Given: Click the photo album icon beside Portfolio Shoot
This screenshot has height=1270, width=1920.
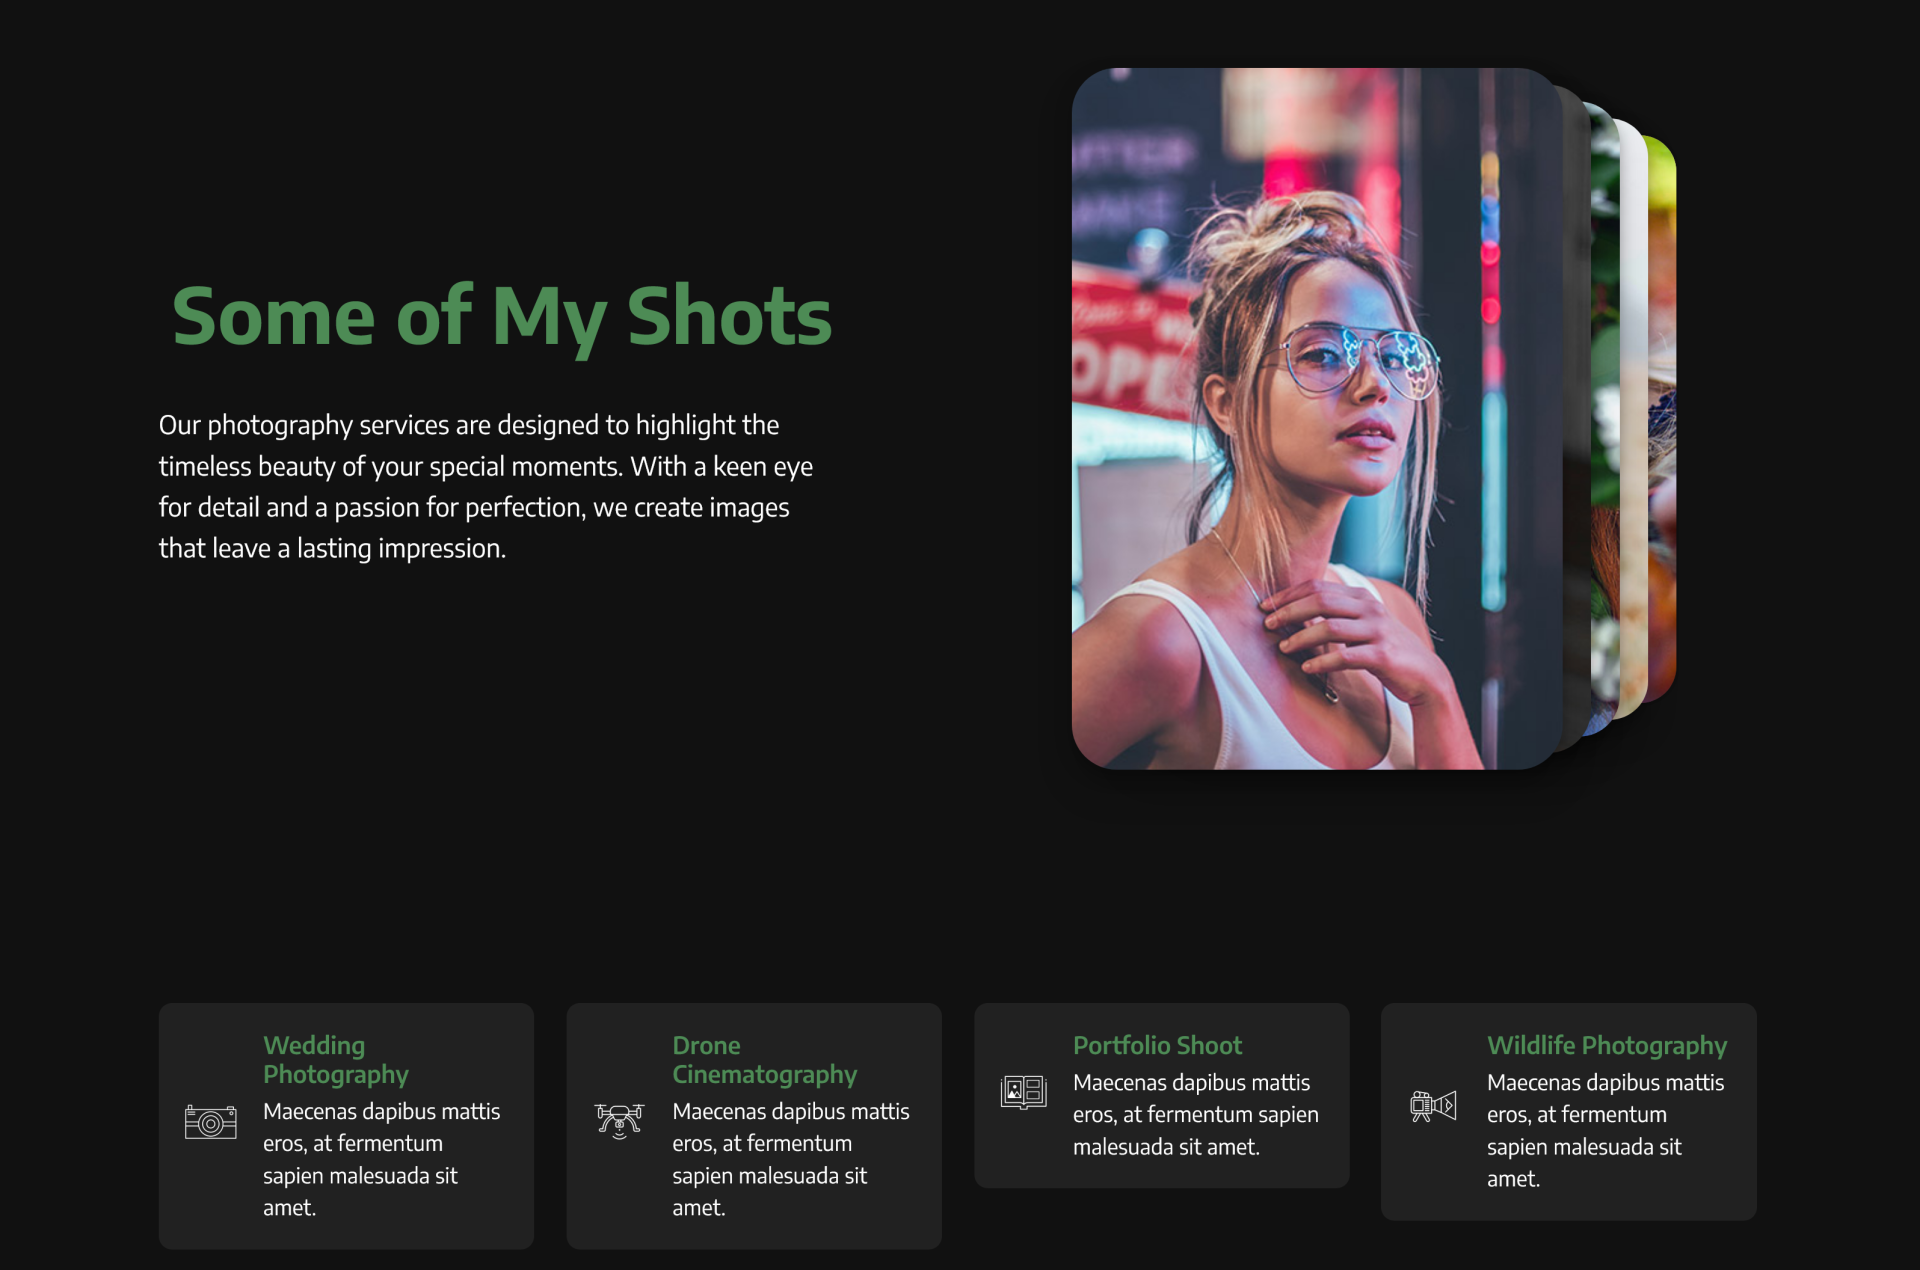Looking at the screenshot, I should [1023, 1091].
